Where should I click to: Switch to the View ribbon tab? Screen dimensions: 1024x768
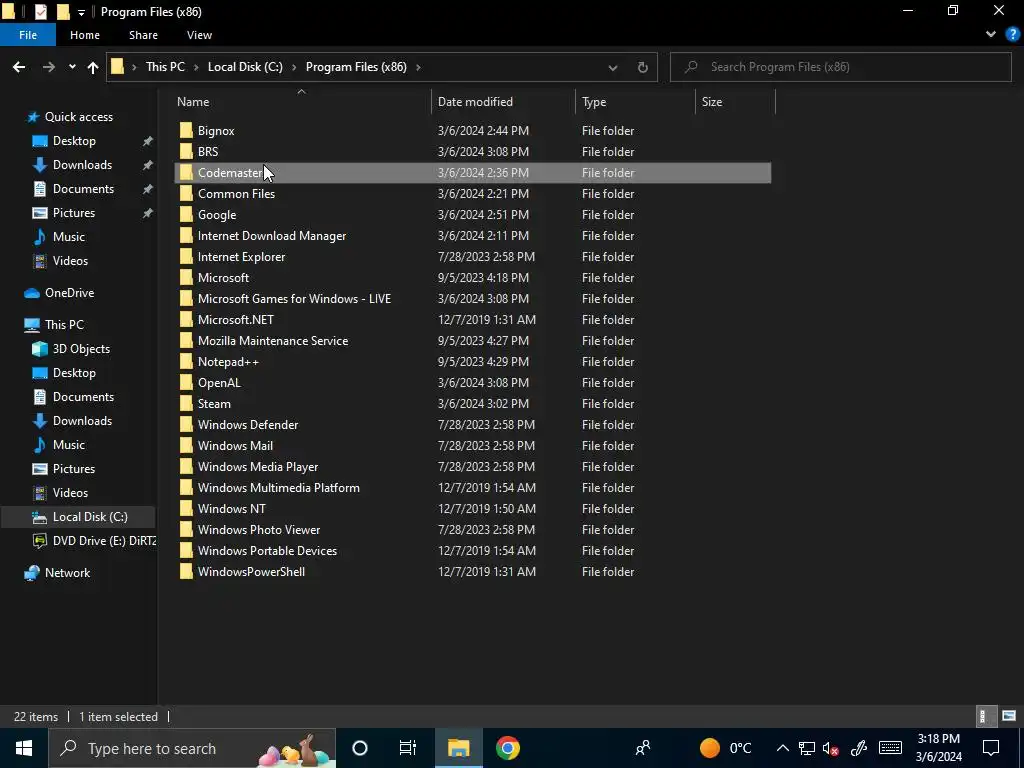(199, 35)
